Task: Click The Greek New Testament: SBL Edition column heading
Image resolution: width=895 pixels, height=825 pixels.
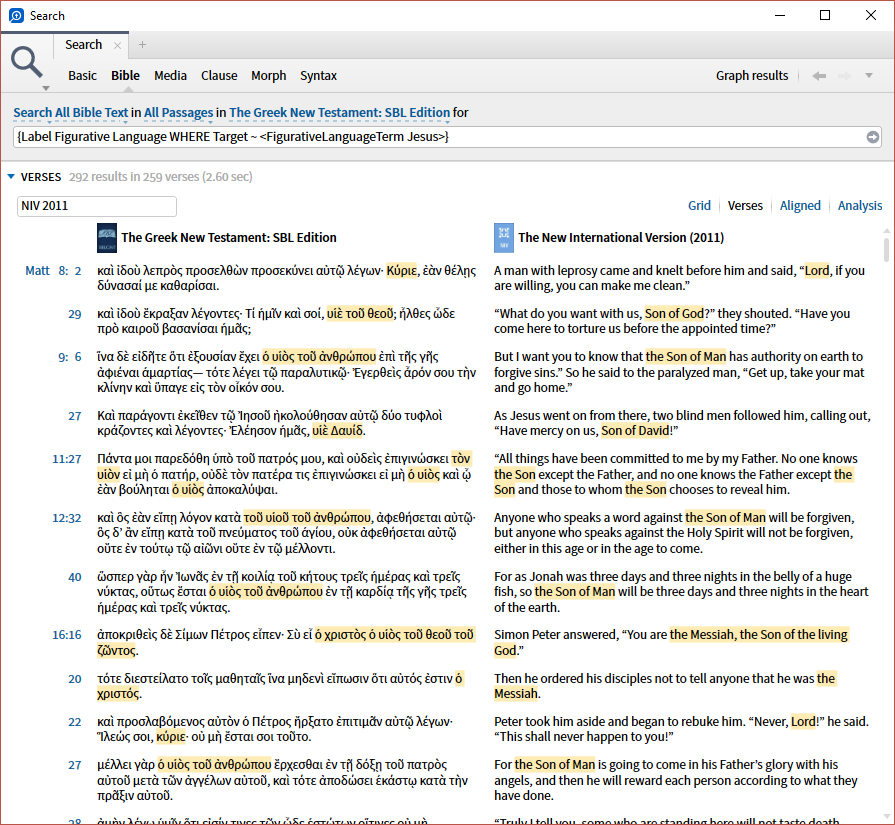Action: pos(229,238)
